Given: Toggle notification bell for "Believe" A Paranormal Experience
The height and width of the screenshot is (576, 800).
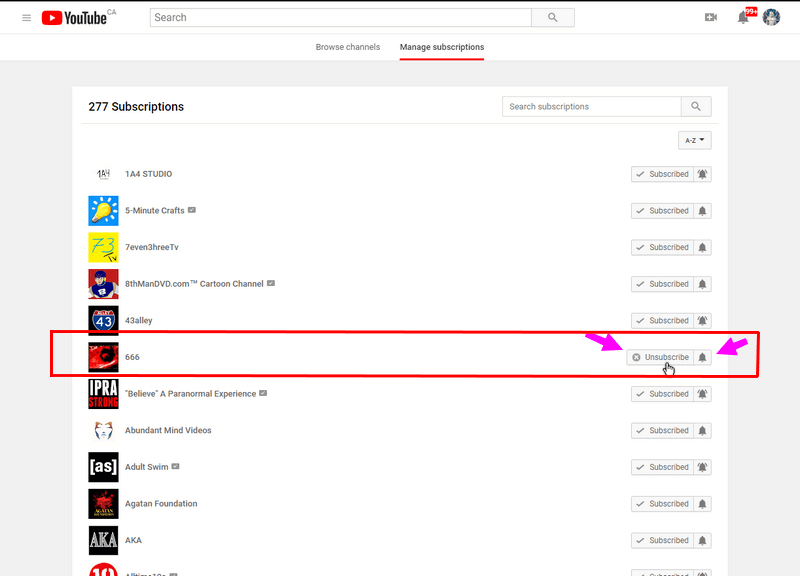Looking at the screenshot, I should [703, 394].
